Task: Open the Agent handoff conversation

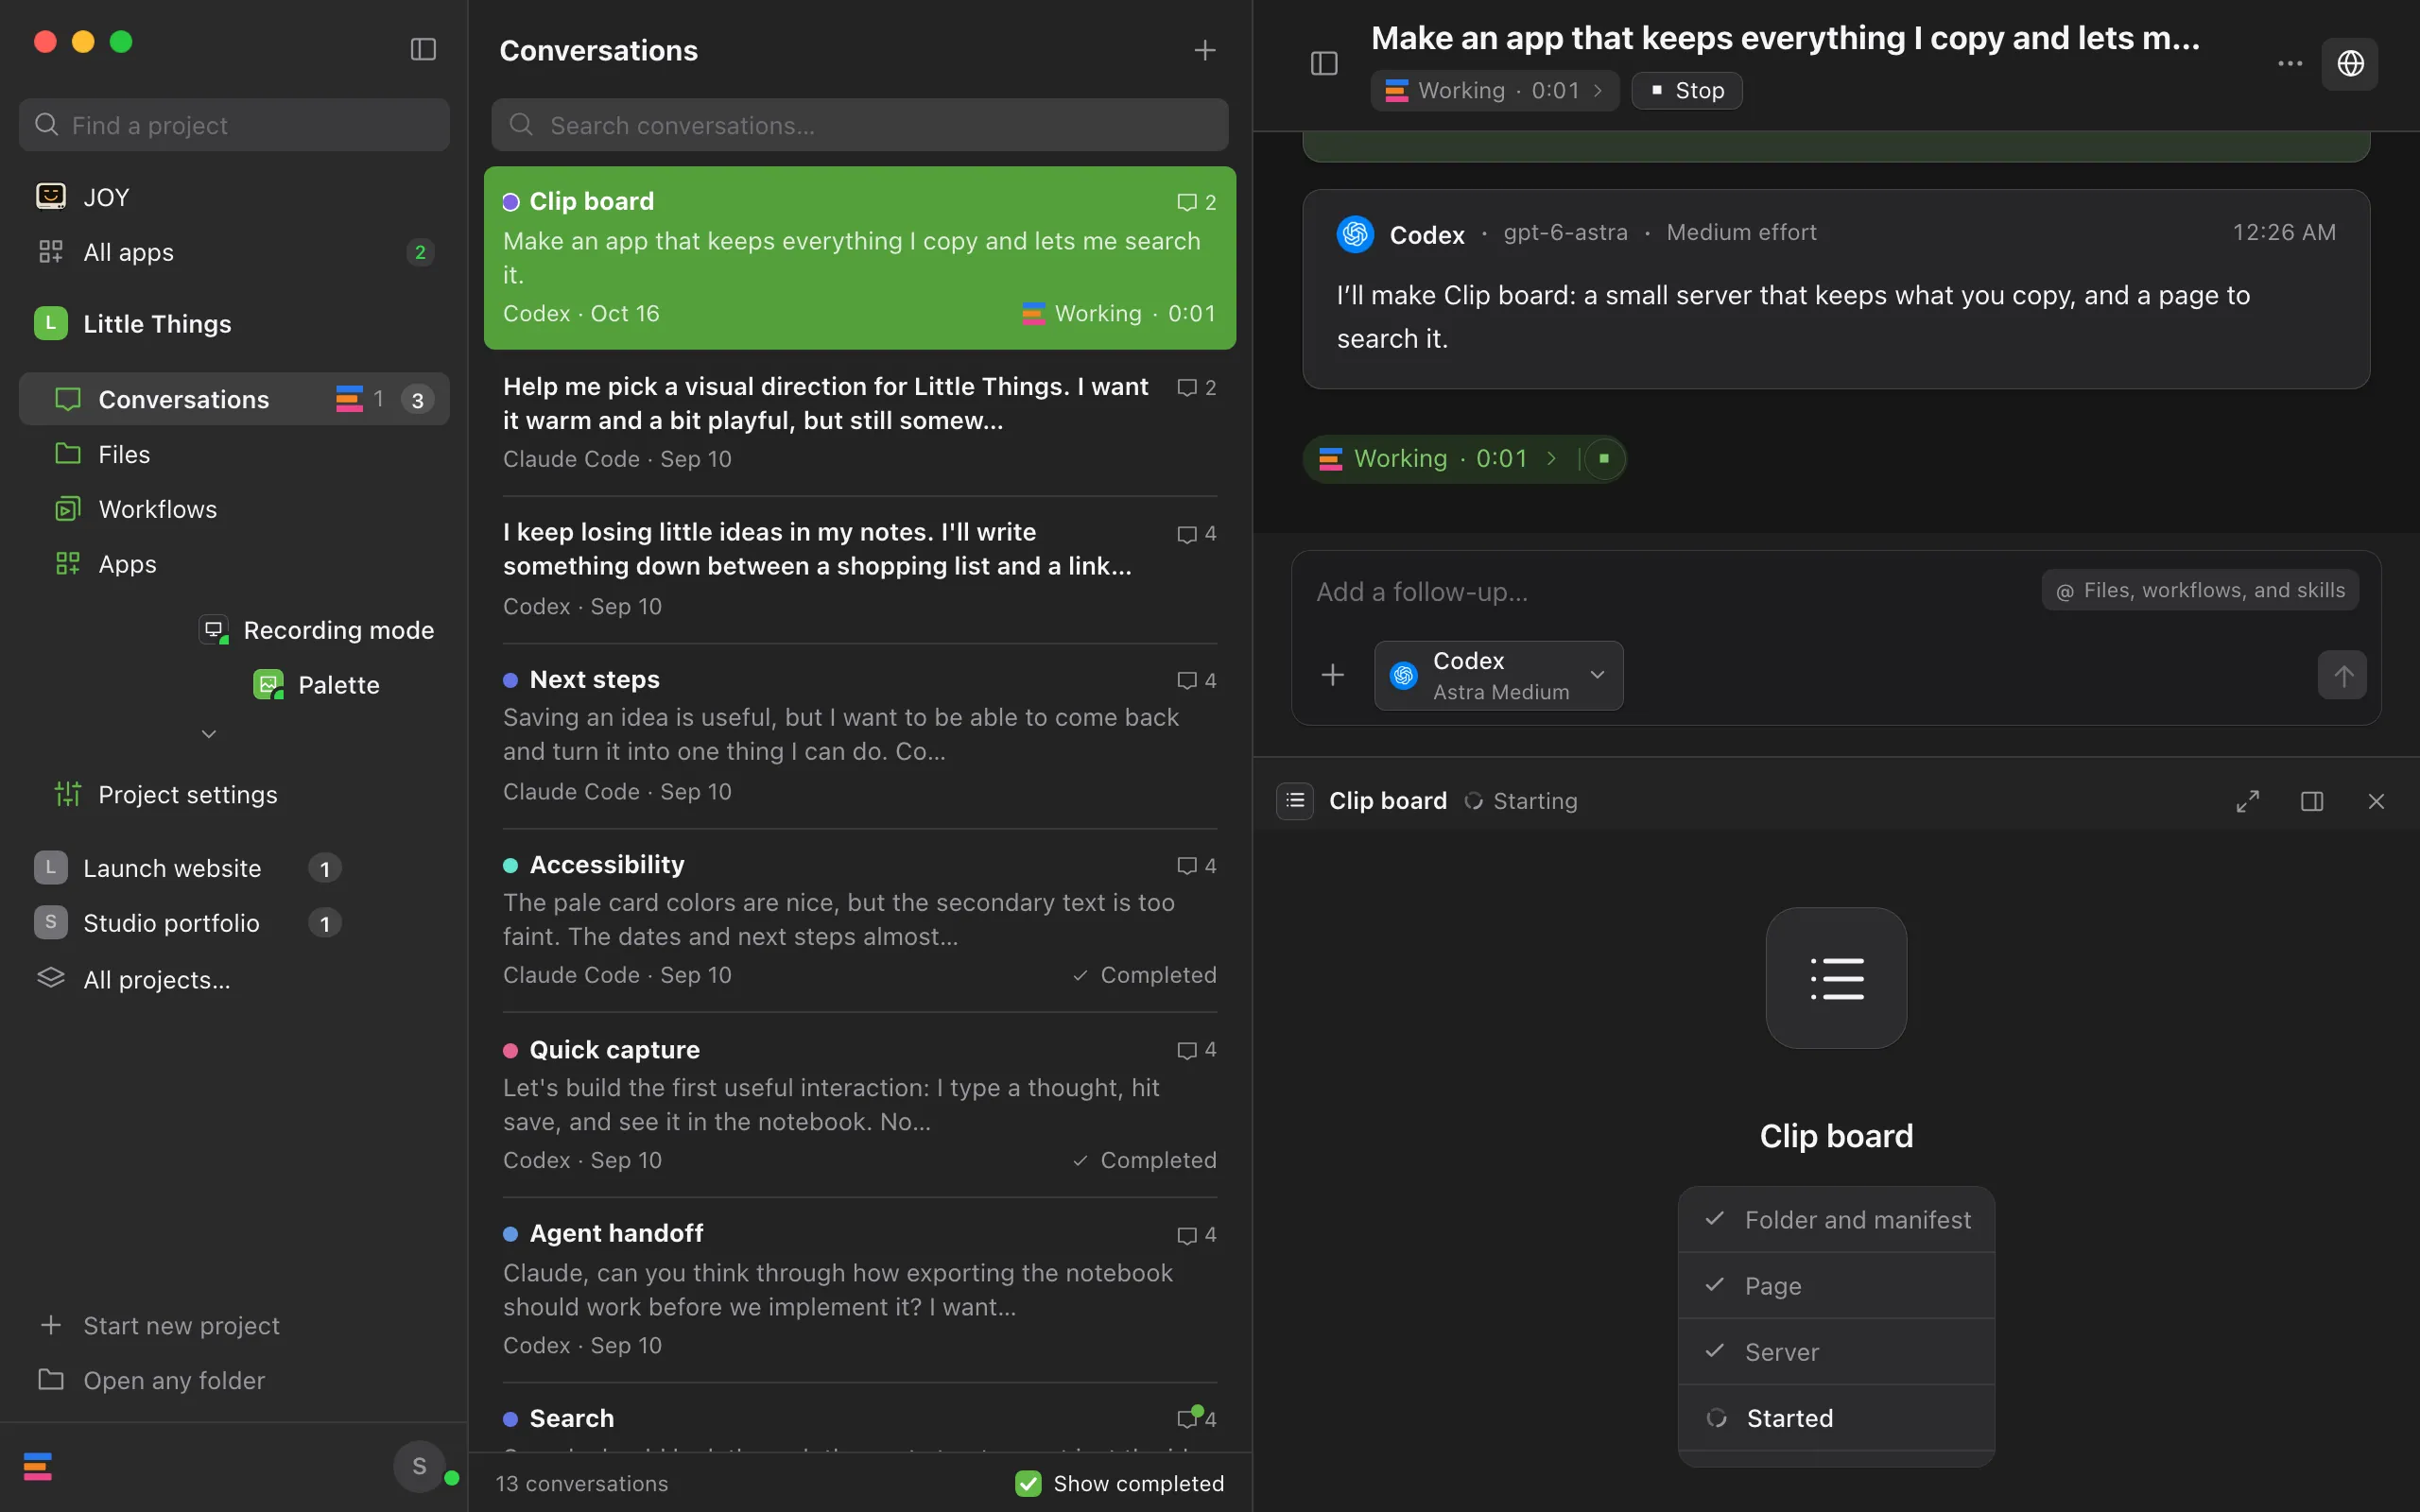Action: pos(859,1289)
